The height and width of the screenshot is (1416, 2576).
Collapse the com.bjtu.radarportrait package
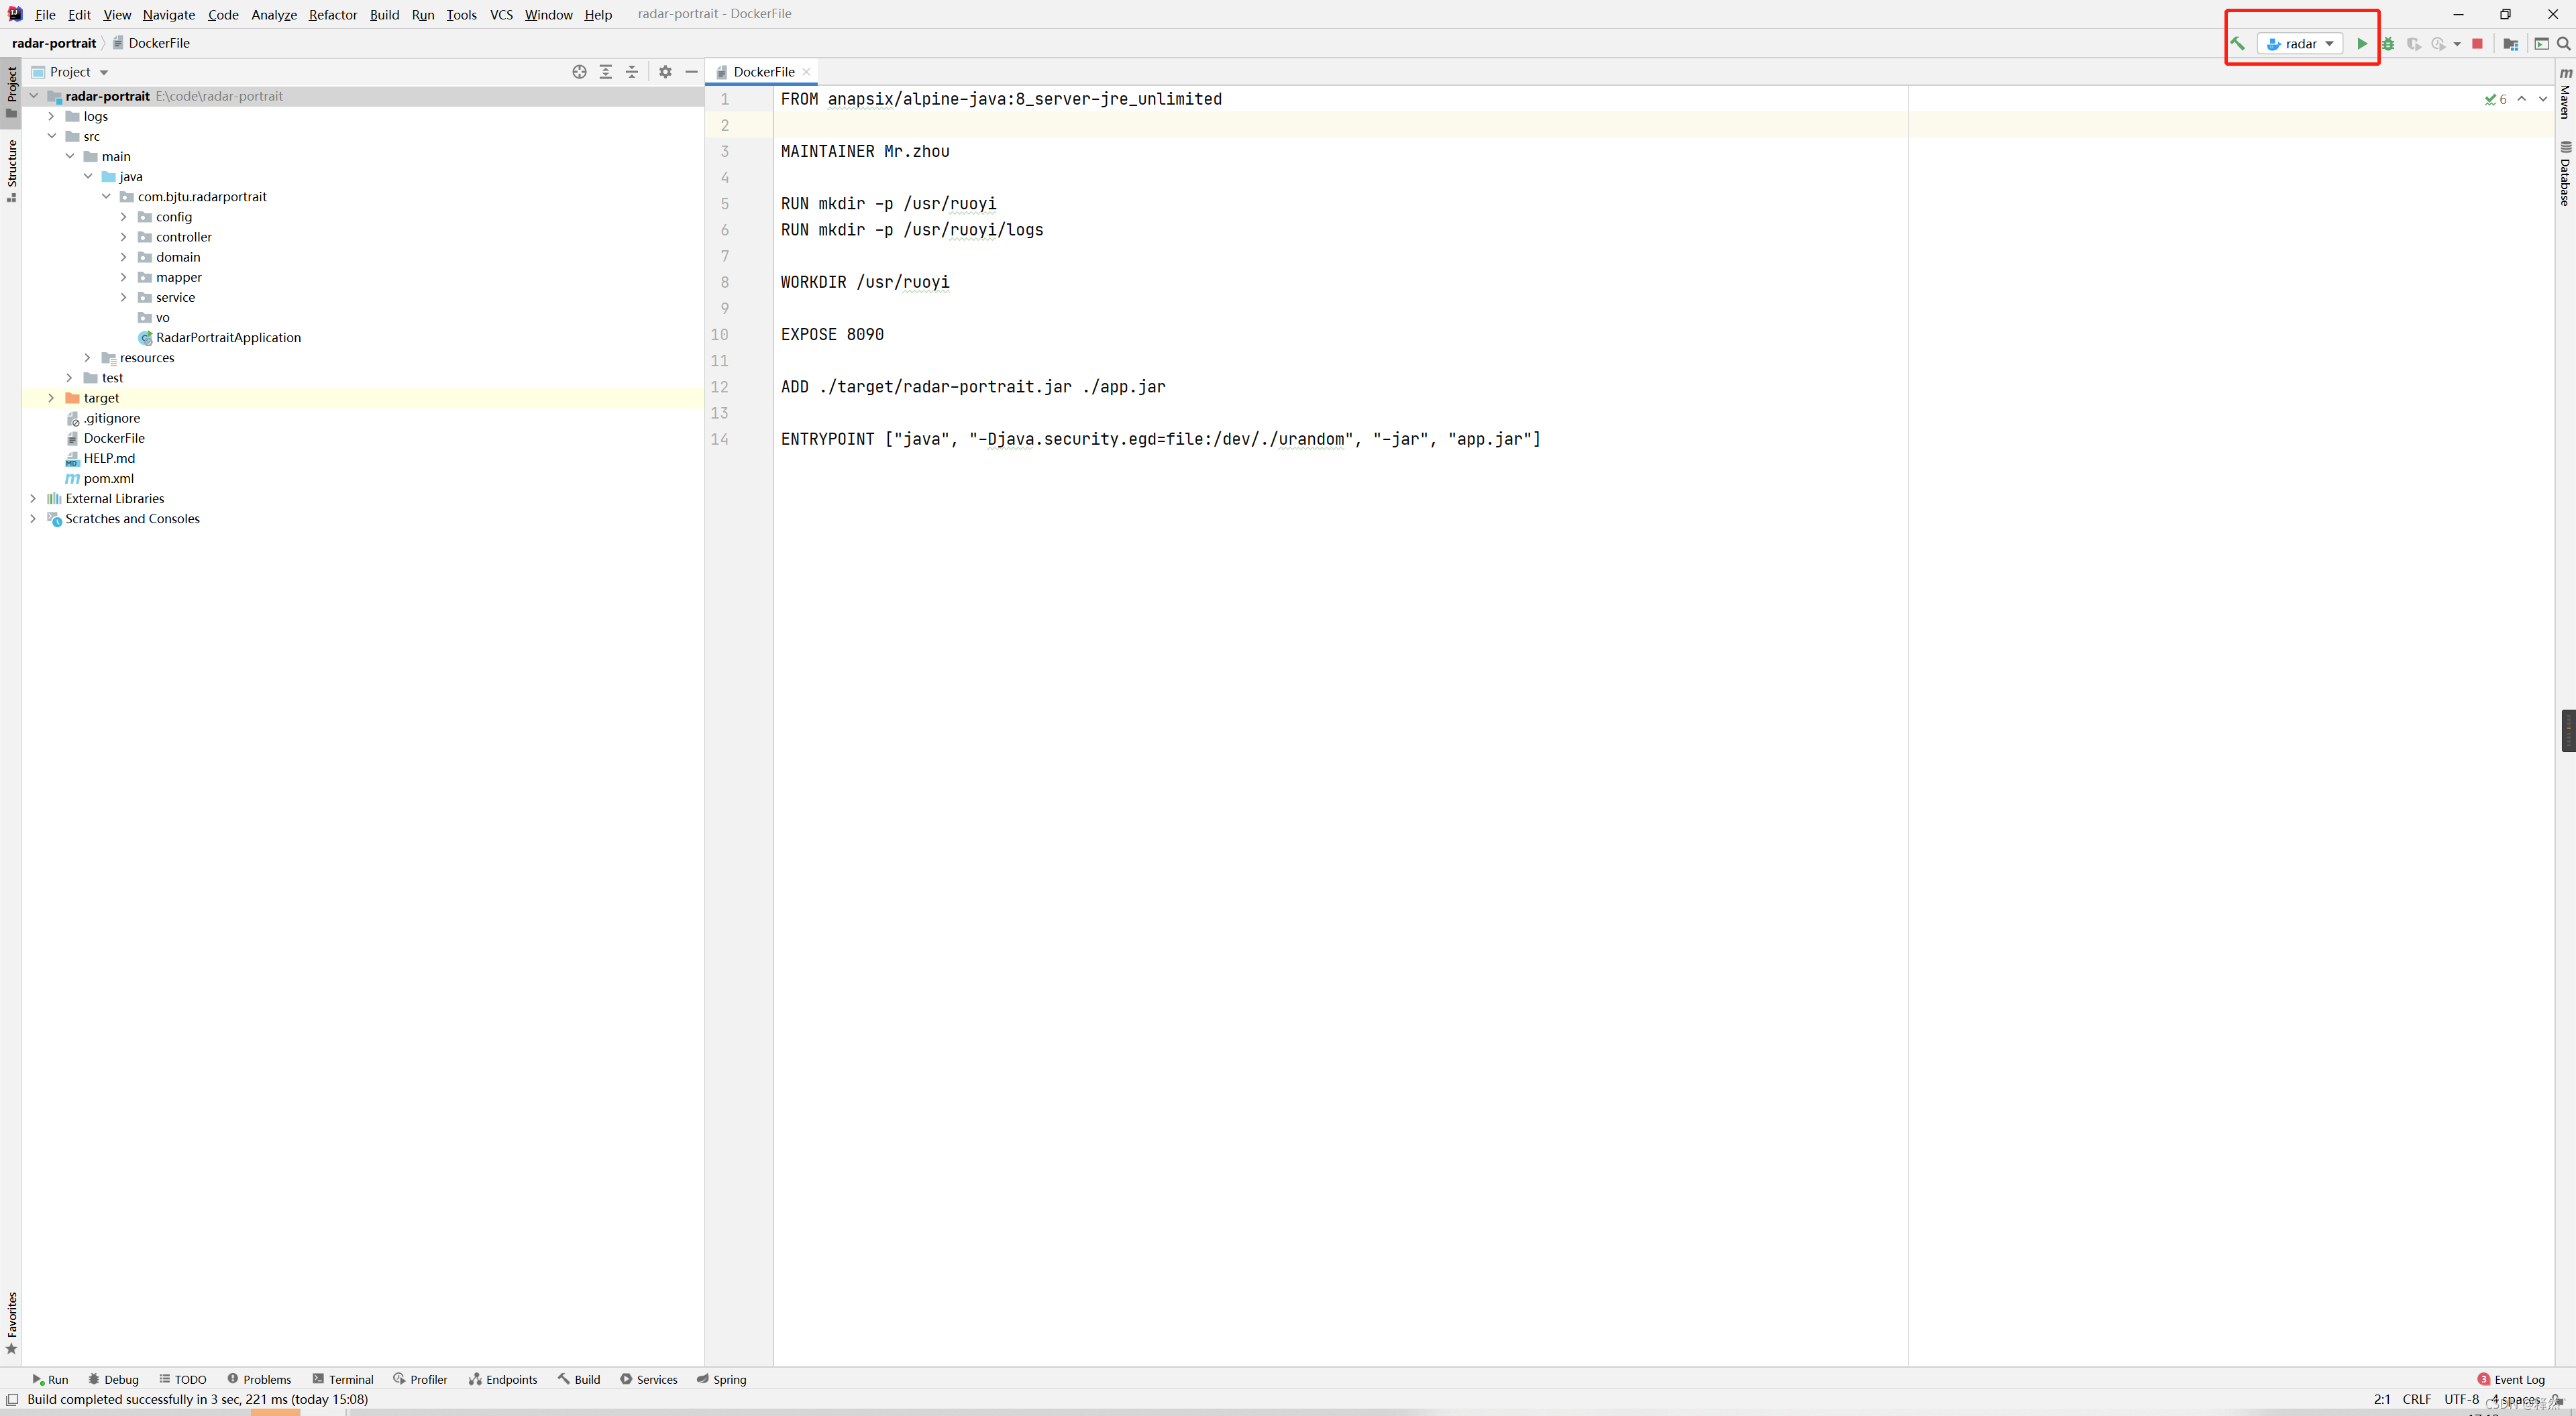point(106,196)
